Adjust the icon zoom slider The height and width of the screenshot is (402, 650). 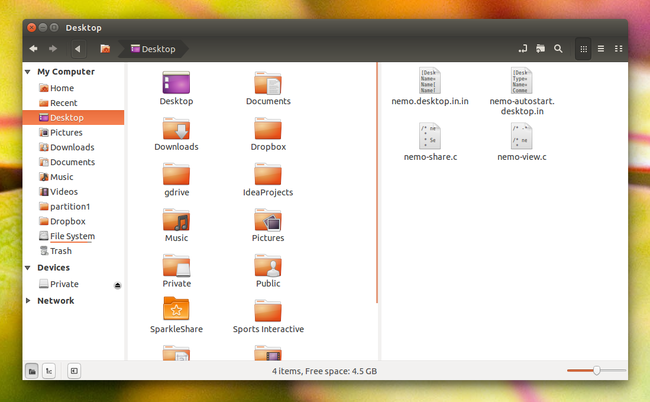tap(597, 371)
